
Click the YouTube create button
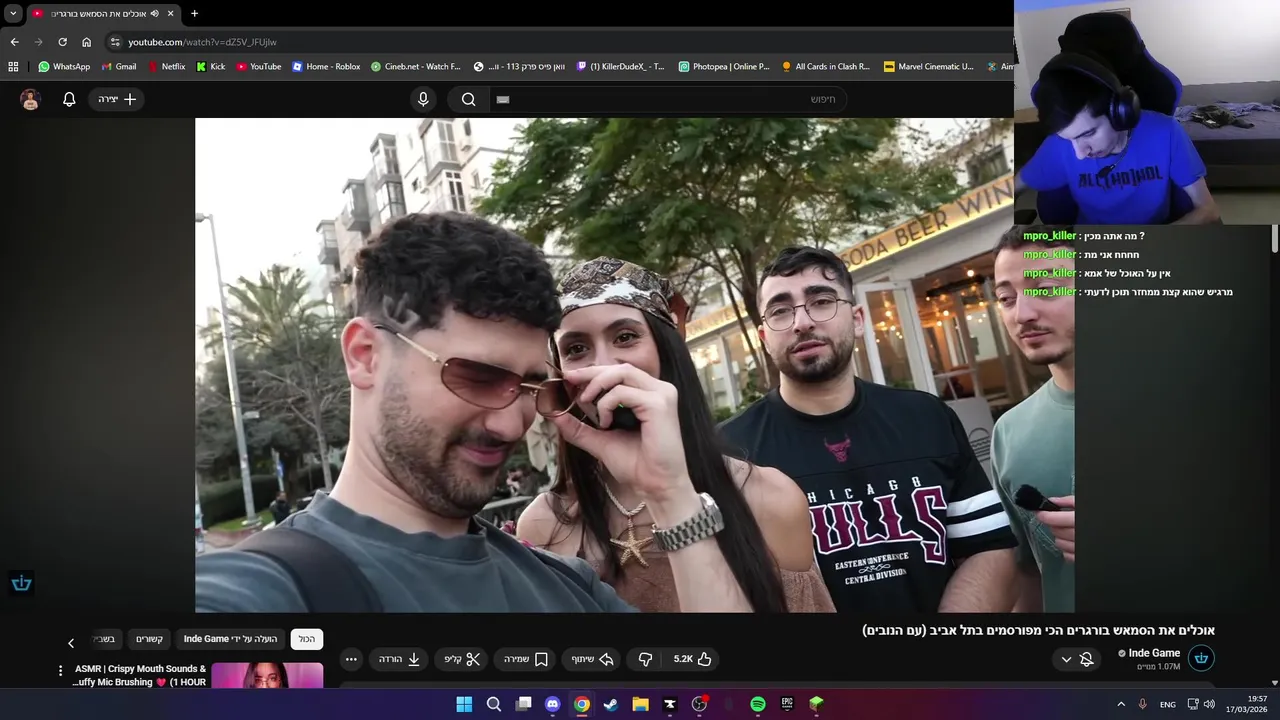coord(117,99)
